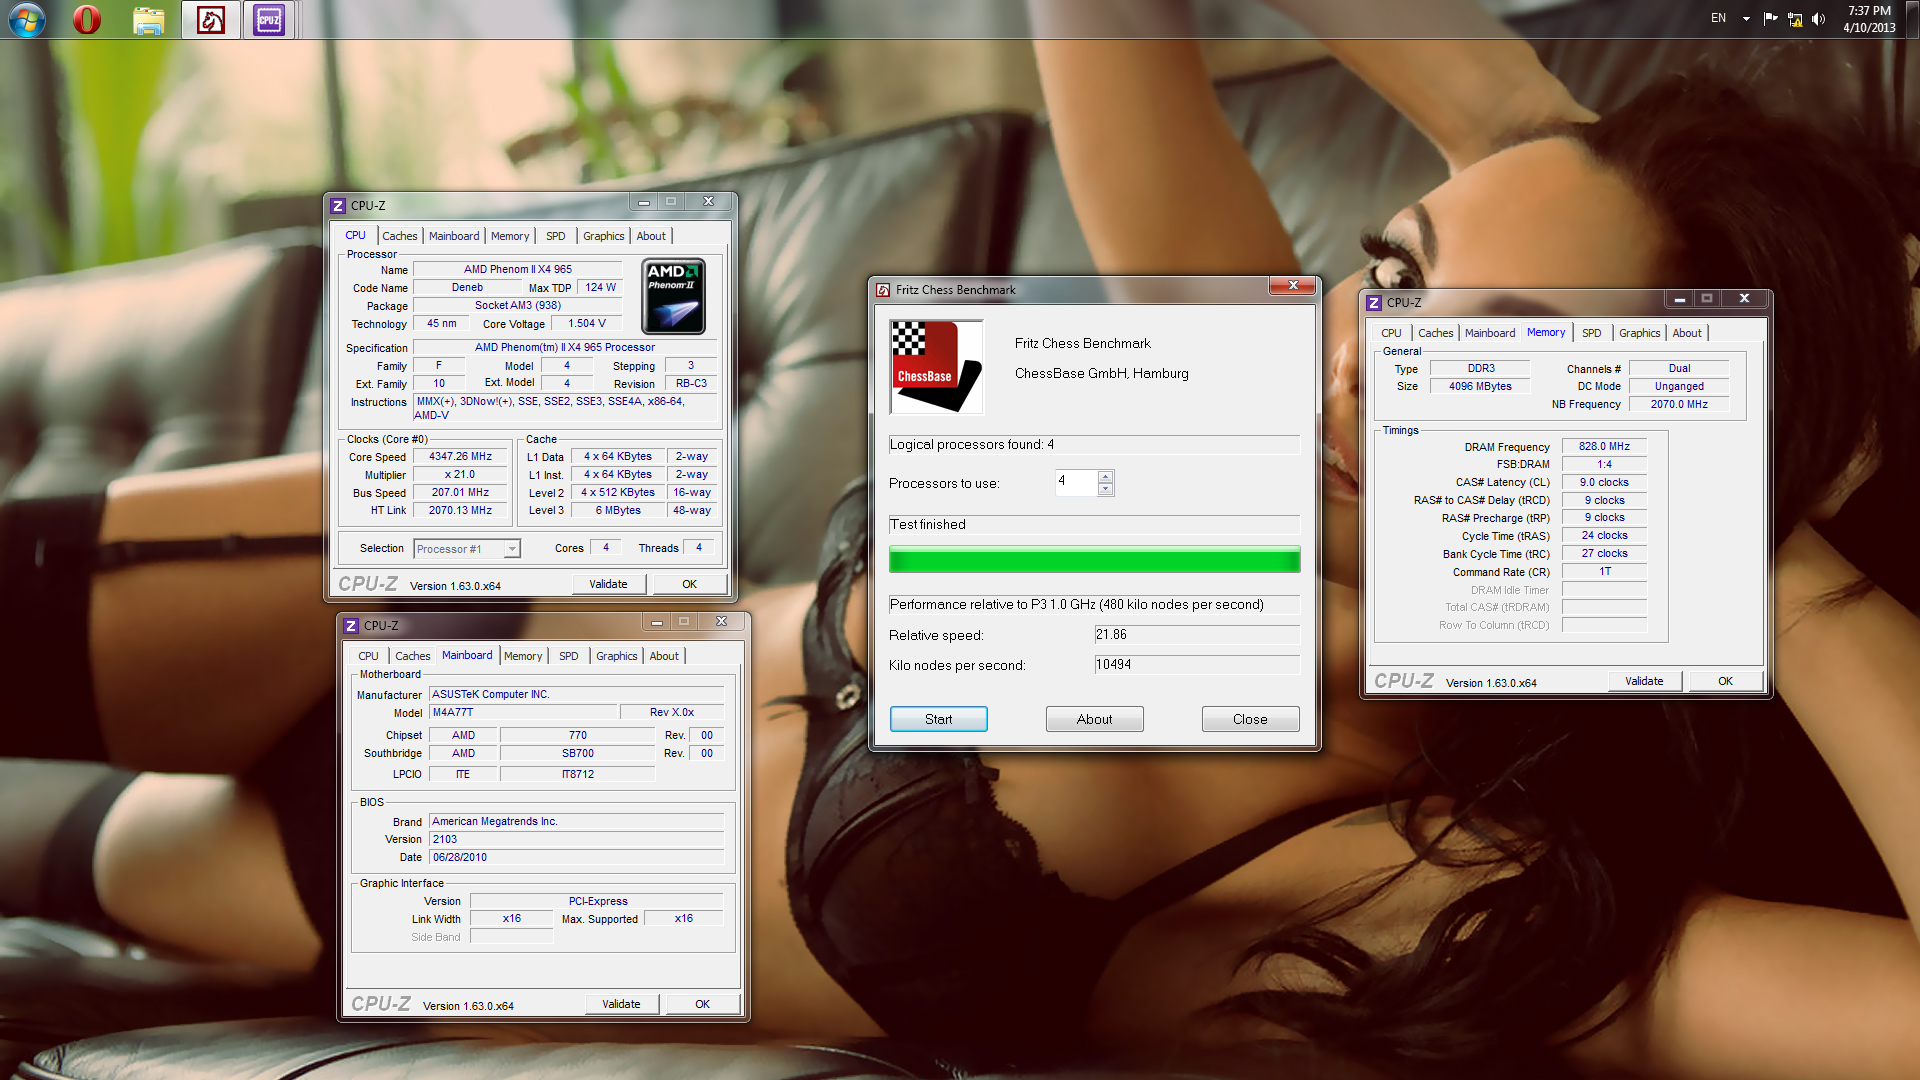Open the Windows Explorer folder icon
This screenshot has height=1080, width=1920.
[x=149, y=20]
